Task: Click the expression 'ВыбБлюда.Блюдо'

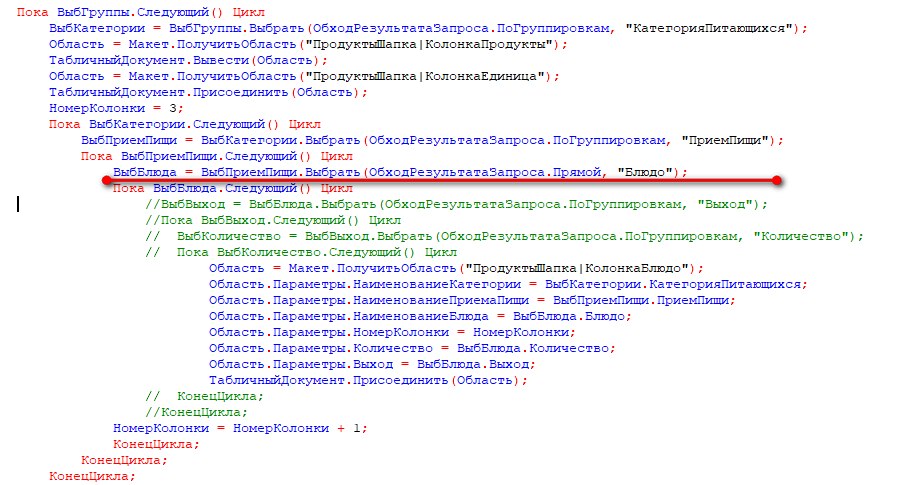Action: 568,317
